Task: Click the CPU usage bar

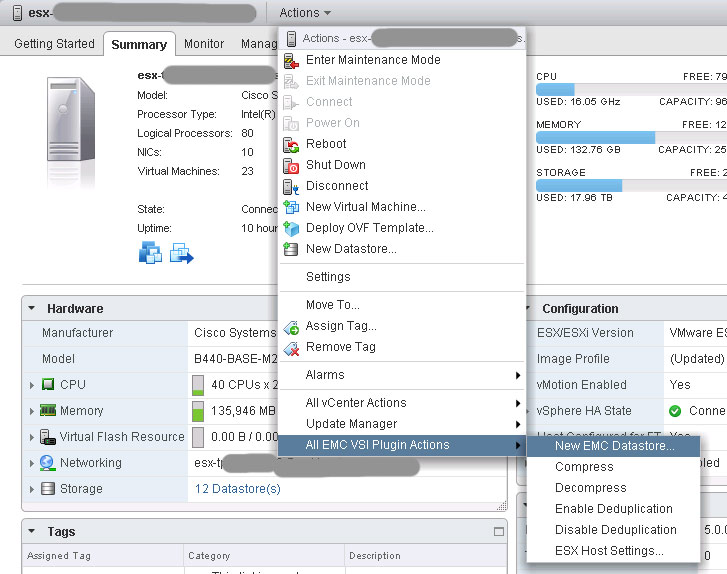Action: (631, 89)
